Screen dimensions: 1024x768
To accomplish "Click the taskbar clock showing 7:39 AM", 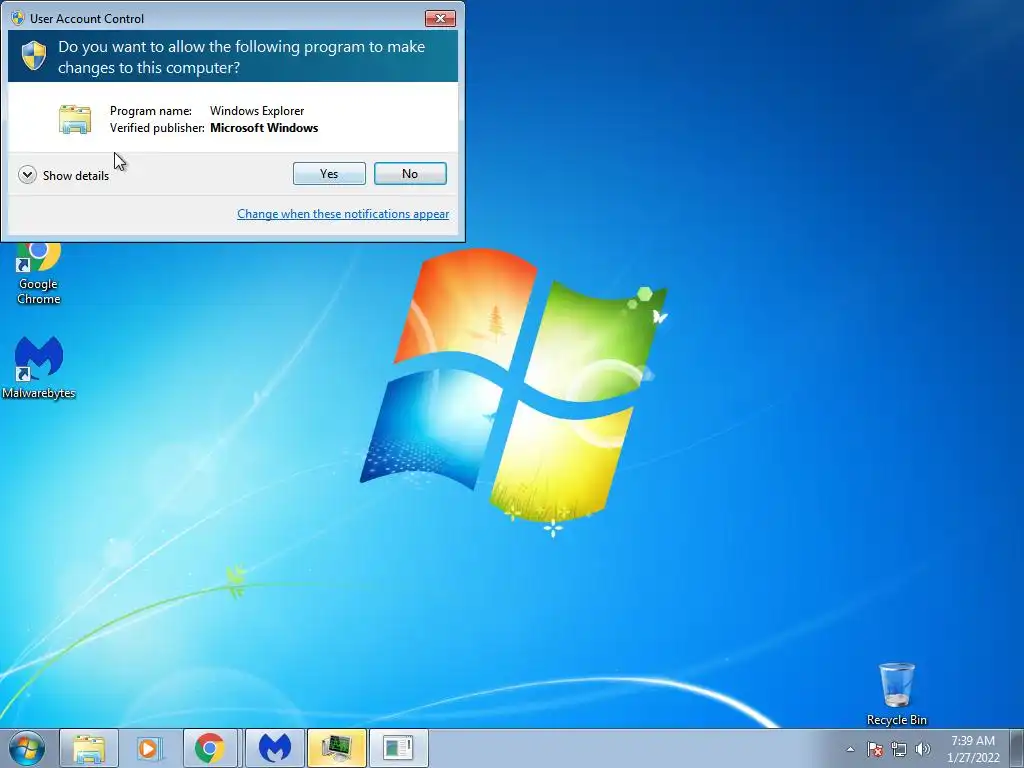I will (x=973, y=749).
